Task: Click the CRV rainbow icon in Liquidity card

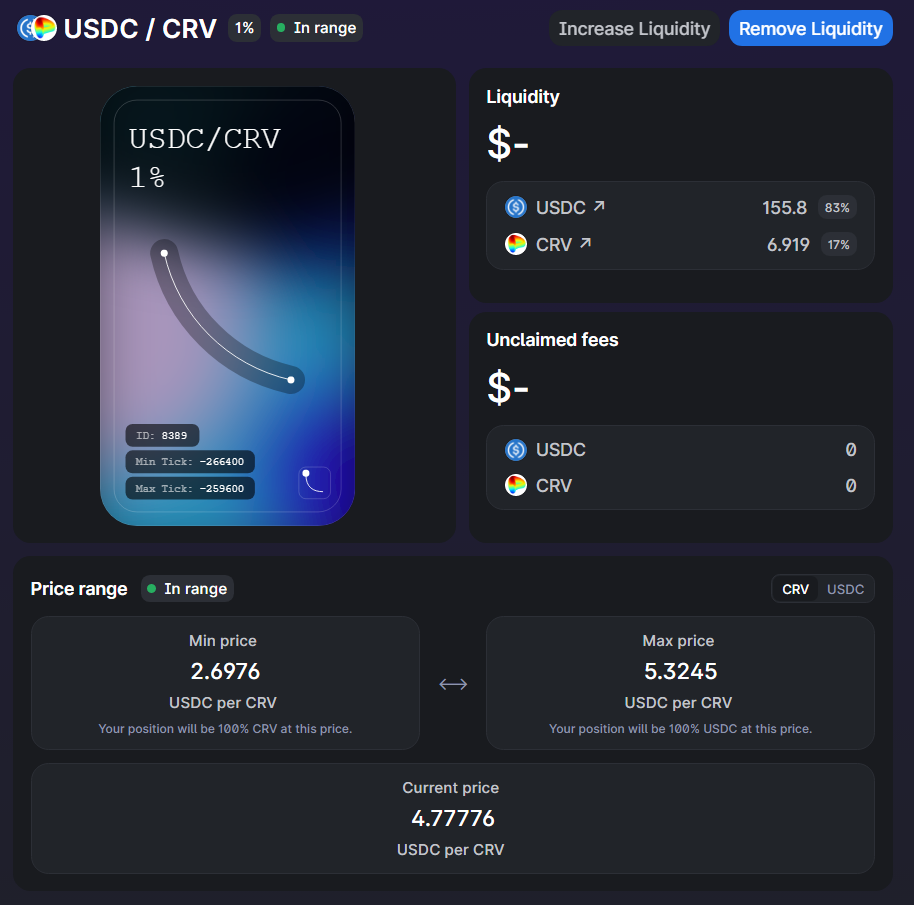Action: (516, 244)
